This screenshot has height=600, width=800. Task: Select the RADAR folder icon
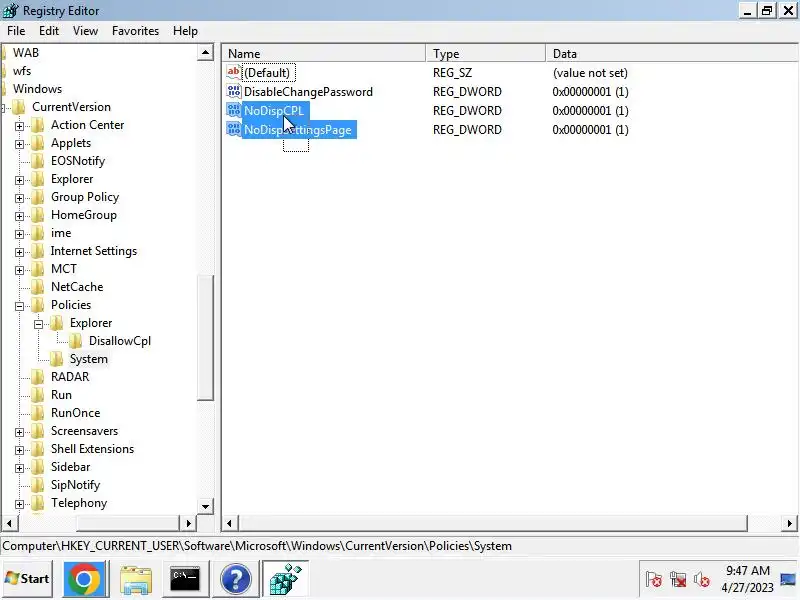pos(38,377)
